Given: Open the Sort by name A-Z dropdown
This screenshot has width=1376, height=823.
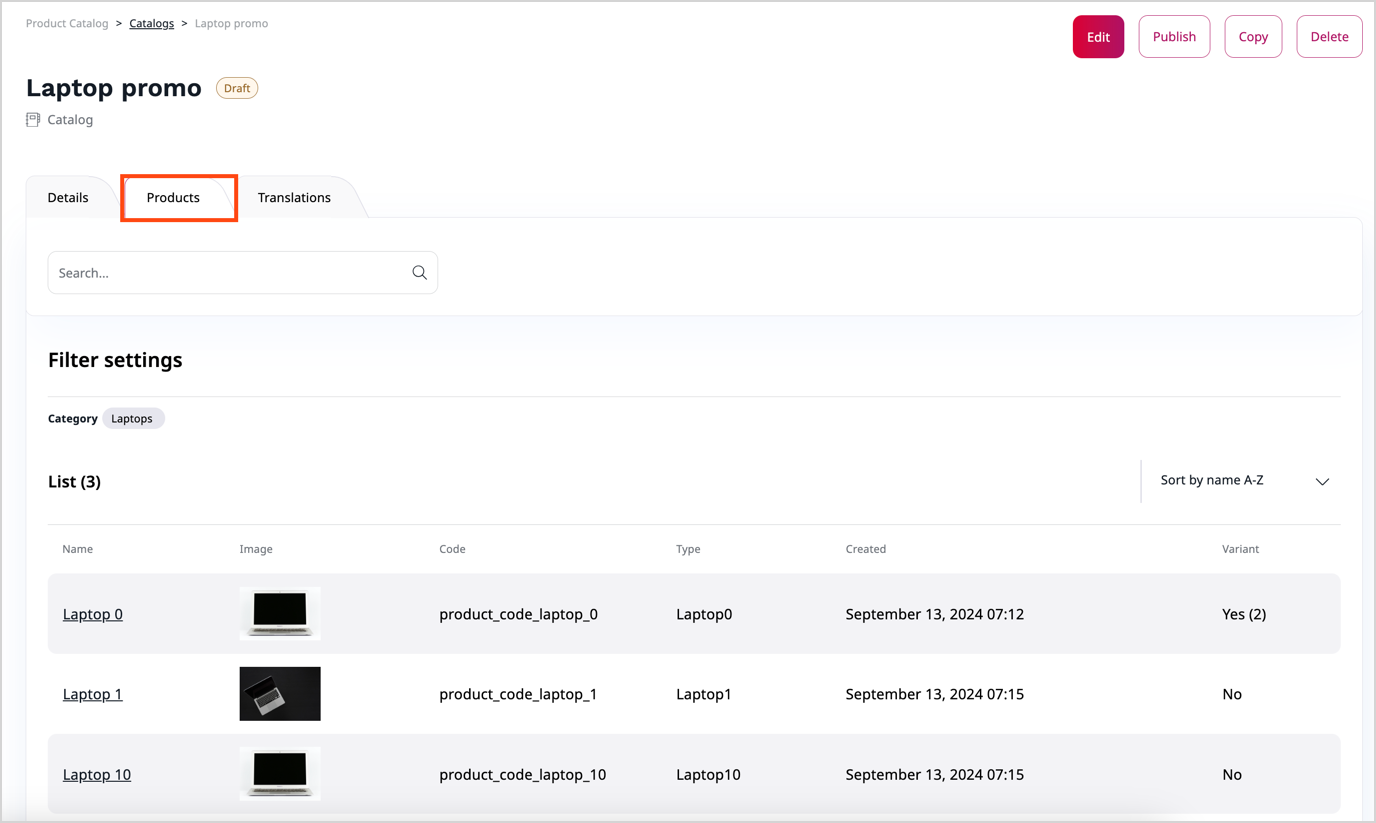Looking at the screenshot, I should click(x=1212, y=481).
